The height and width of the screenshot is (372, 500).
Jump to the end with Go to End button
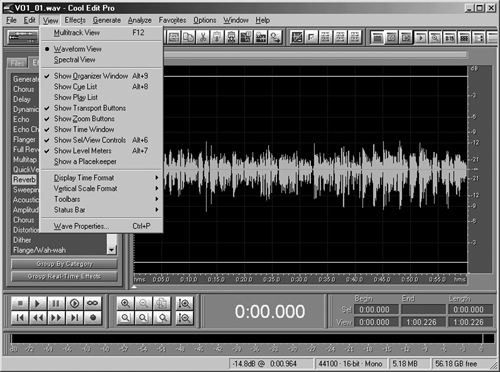pos(74,318)
